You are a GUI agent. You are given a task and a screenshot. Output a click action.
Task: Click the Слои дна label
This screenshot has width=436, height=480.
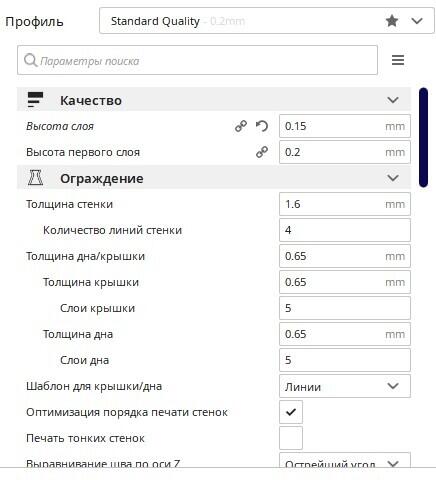point(84,360)
